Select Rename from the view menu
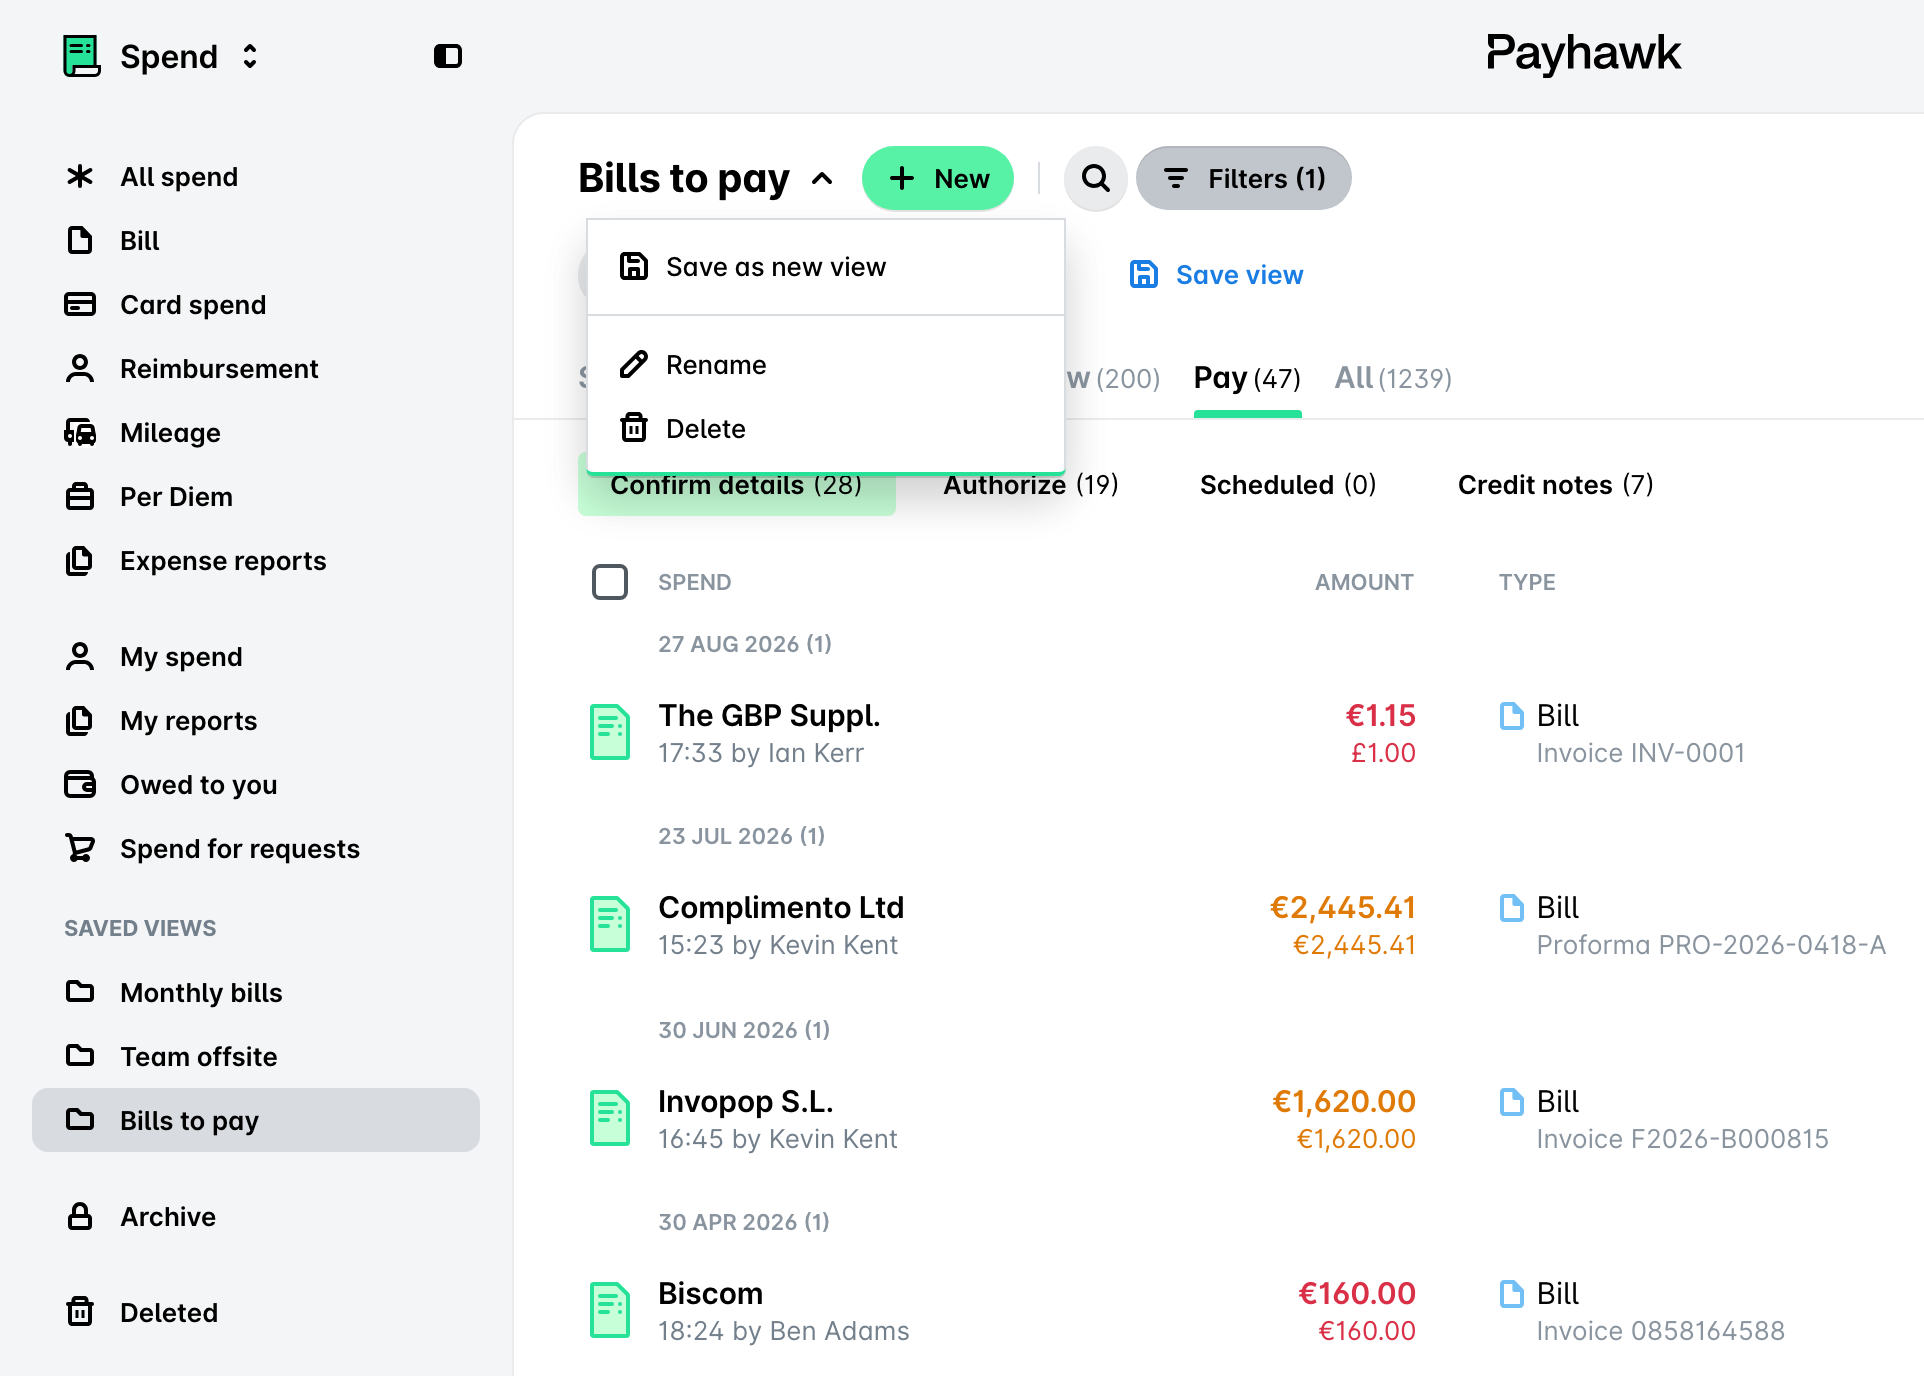Image resolution: width=1924 pixels, height=1376 pixels. (826, 365)
